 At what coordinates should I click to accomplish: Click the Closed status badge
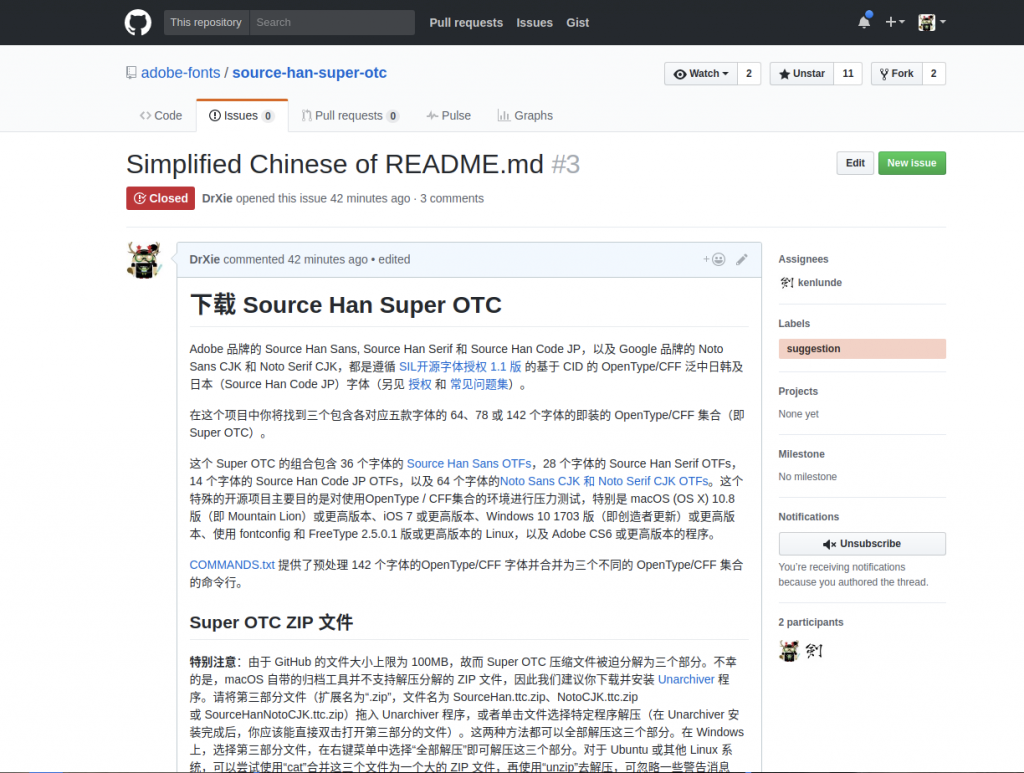click(x=161, y=198)
